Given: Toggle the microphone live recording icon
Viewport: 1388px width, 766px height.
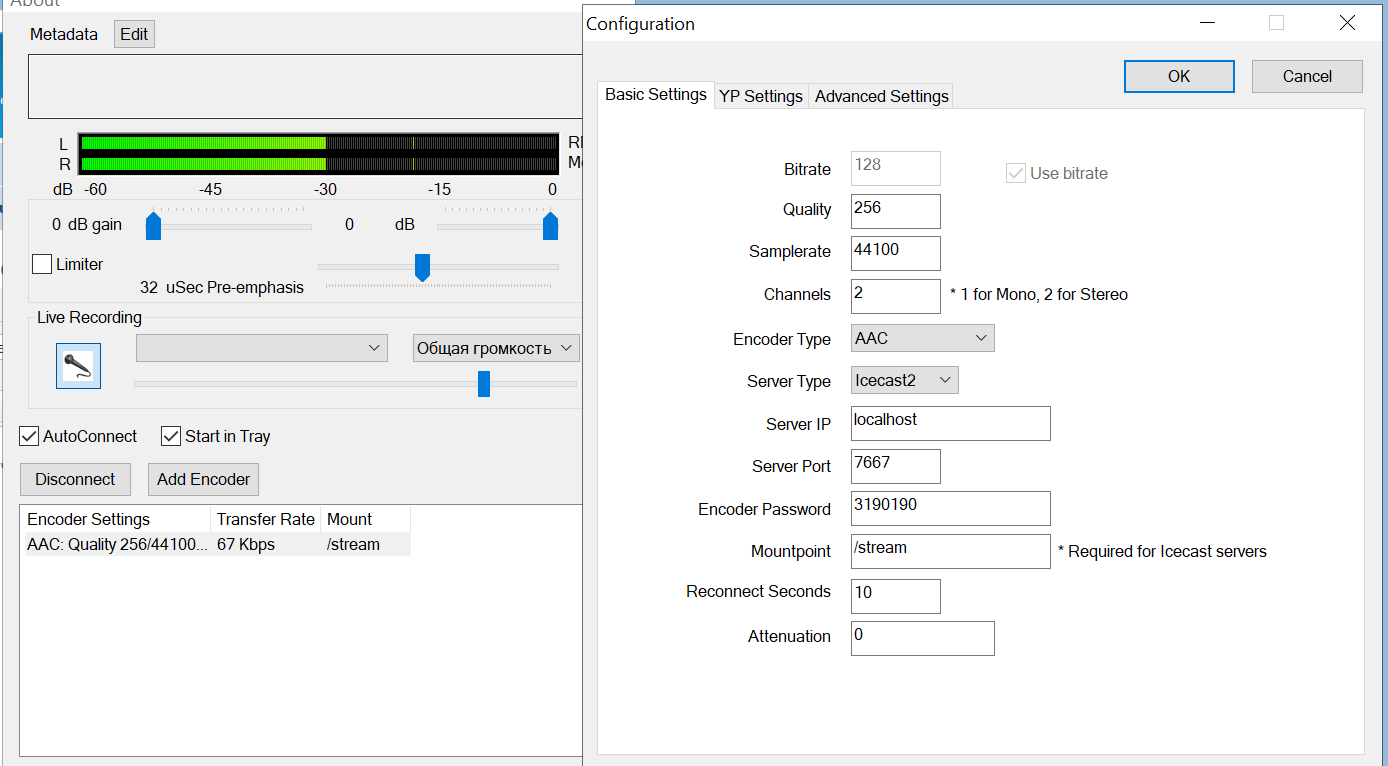Looking at the screenshot, I should pyautogui.click(x=78, y=365).
